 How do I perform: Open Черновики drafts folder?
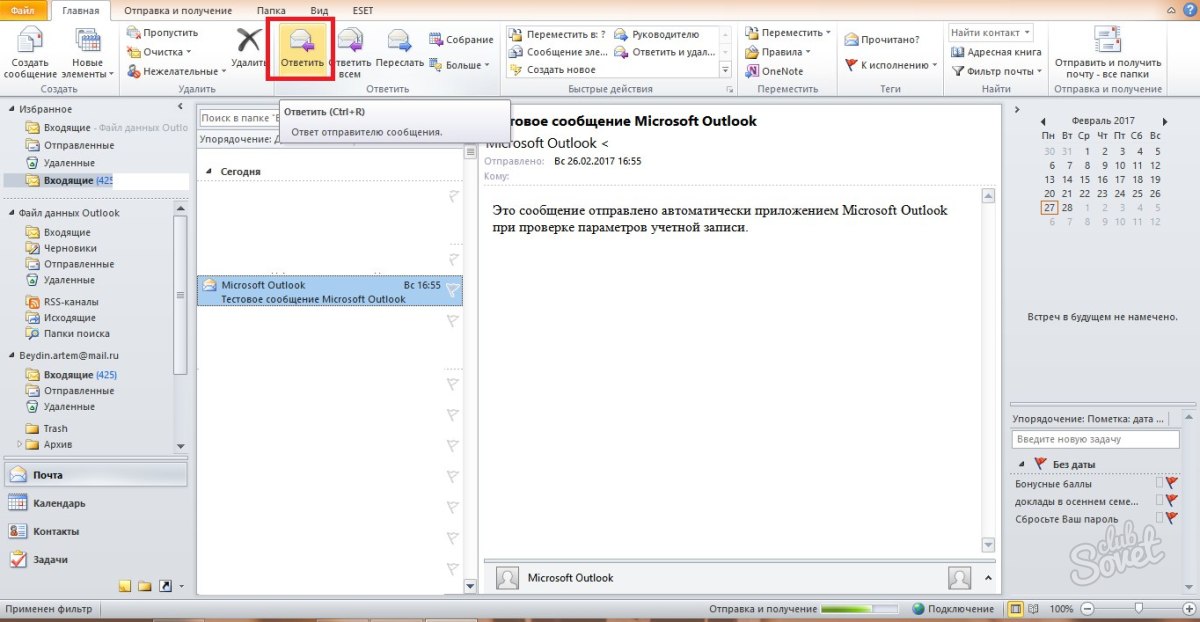(70, 248)
